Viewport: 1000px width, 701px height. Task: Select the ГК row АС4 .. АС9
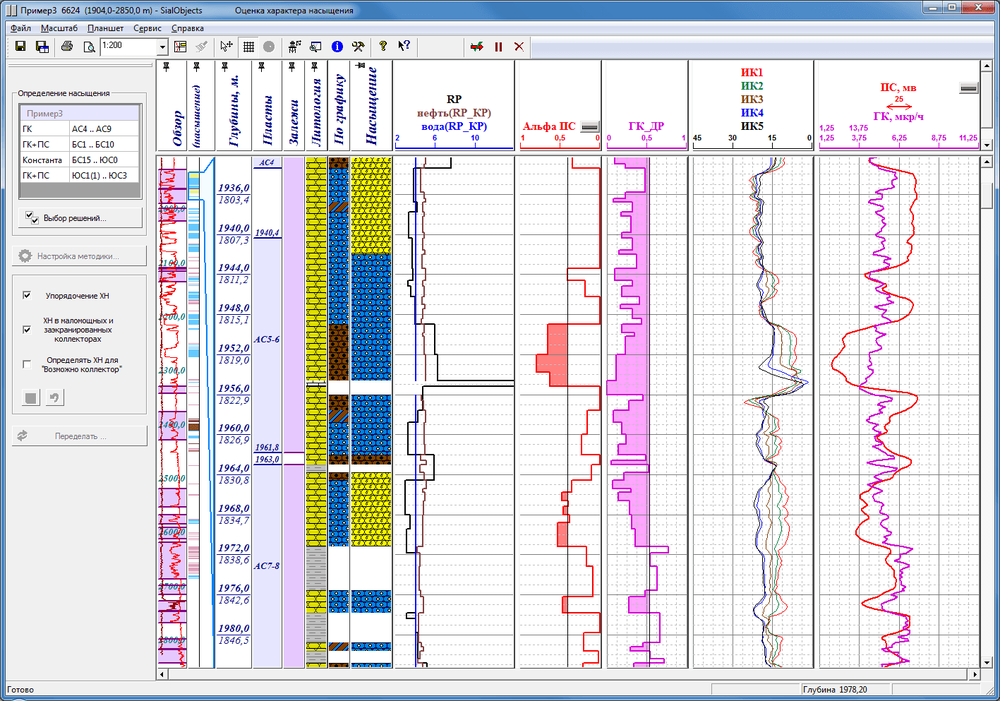(80, 129)
